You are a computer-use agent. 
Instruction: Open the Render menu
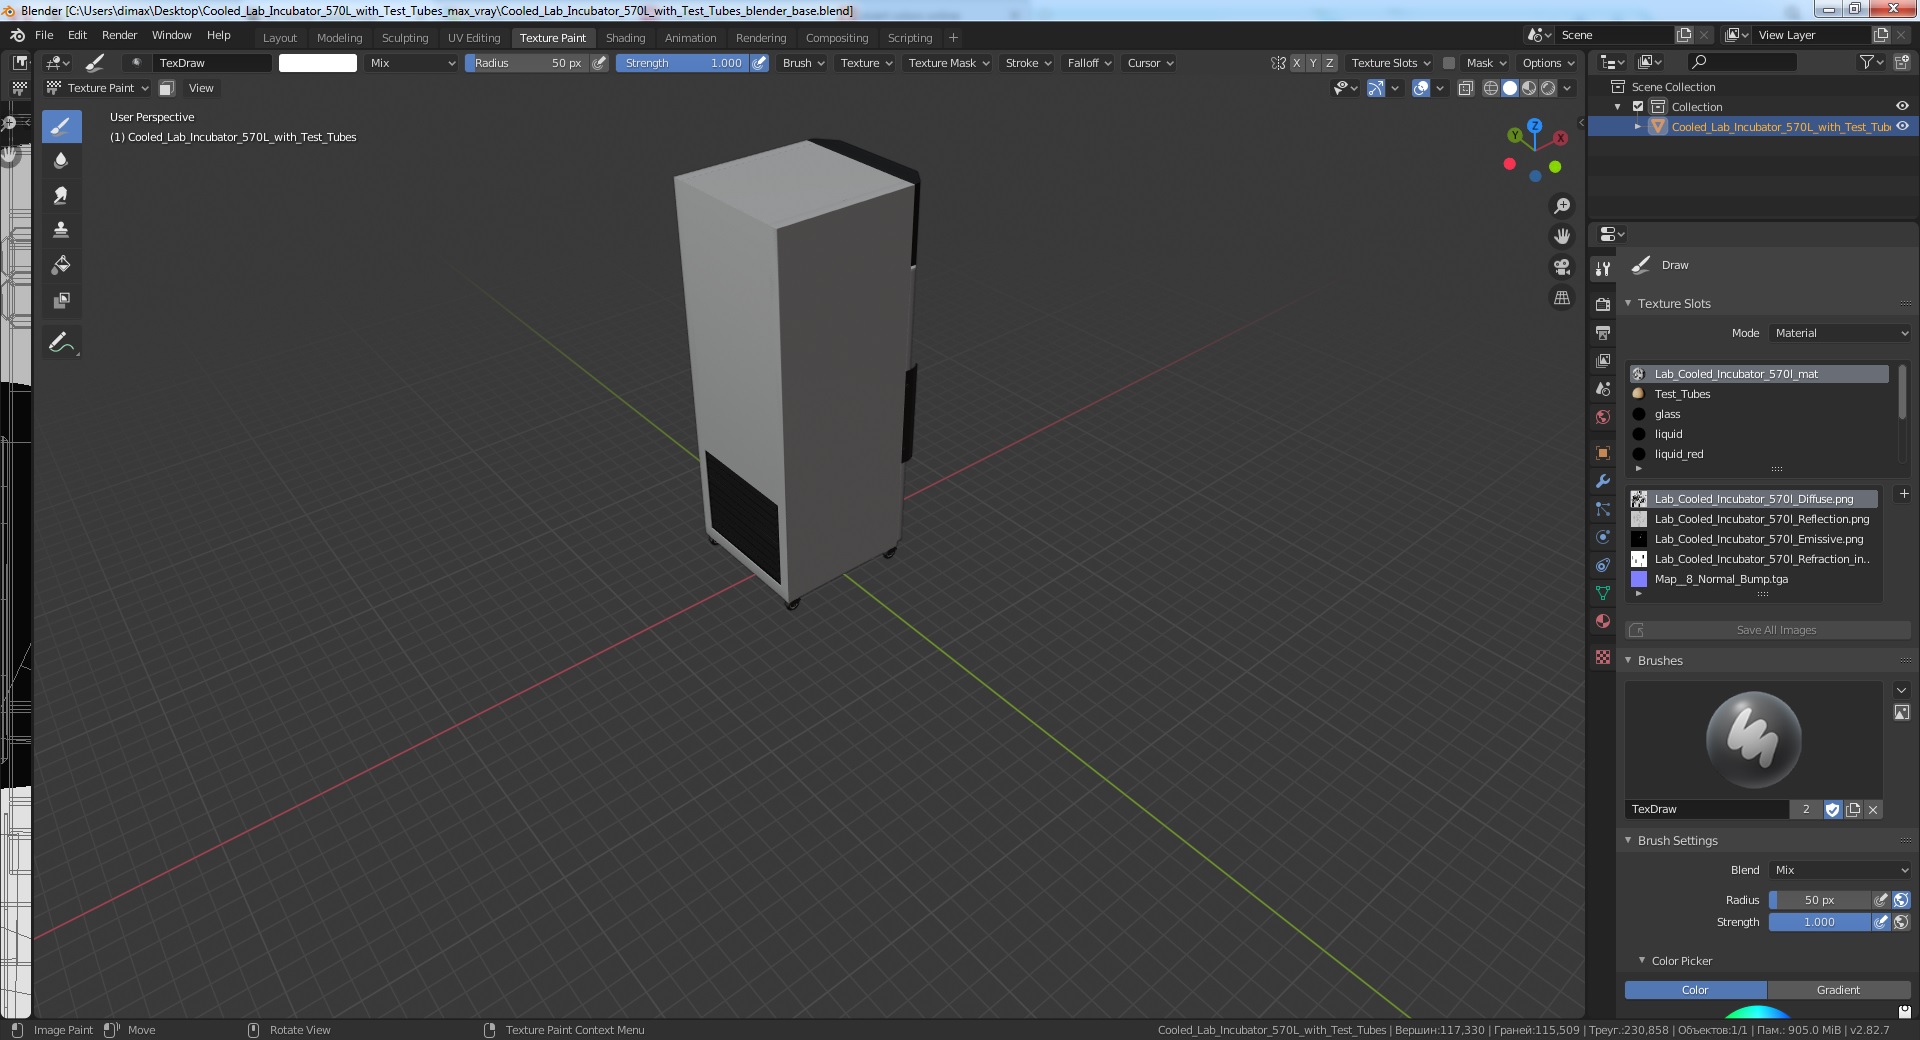[119, 35]
